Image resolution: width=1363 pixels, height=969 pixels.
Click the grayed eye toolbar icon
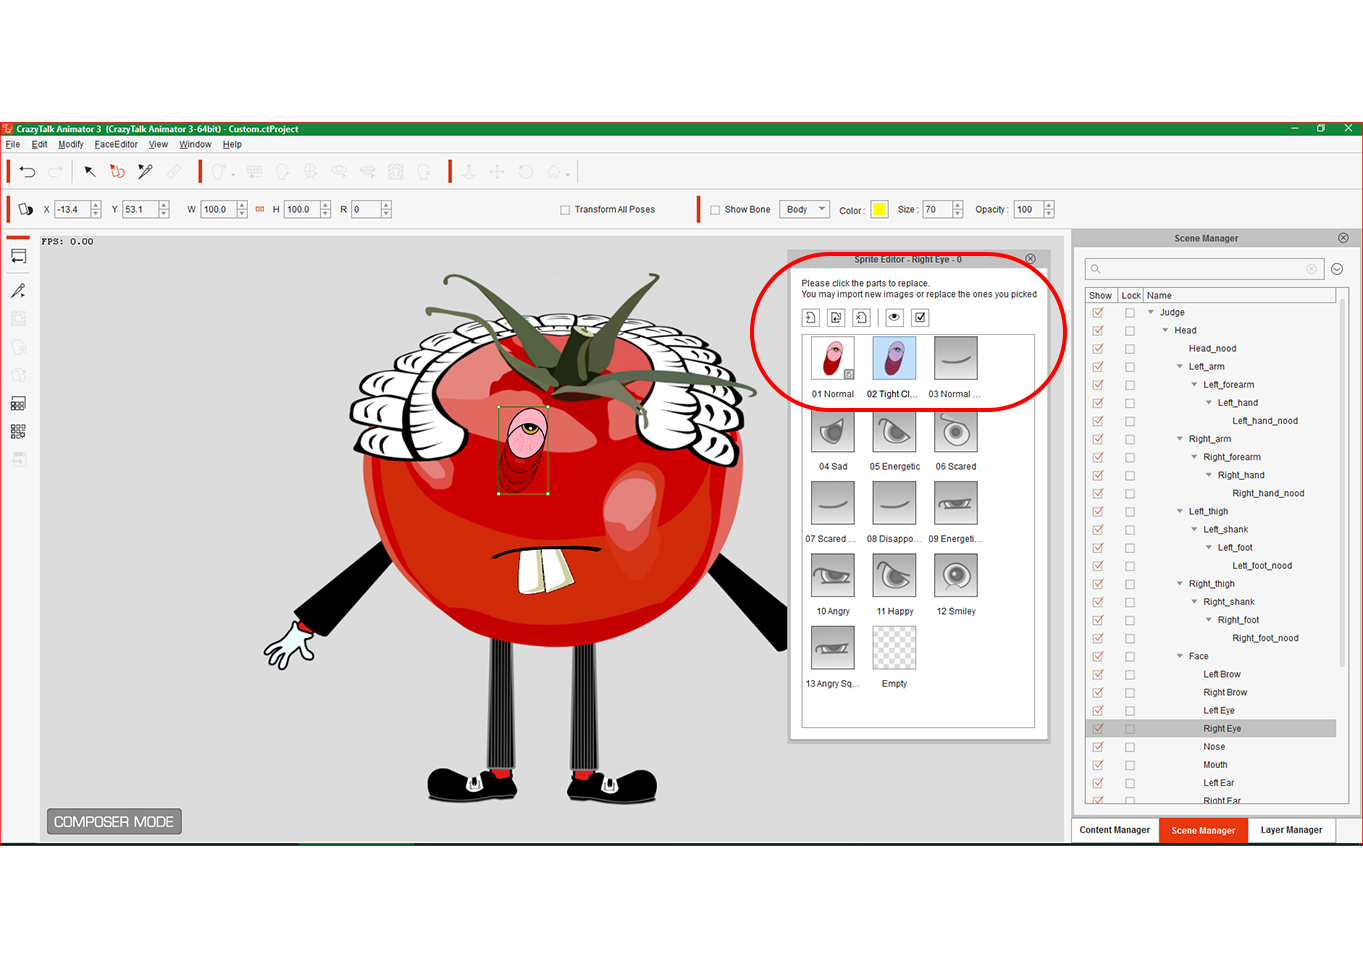(339, 172)
